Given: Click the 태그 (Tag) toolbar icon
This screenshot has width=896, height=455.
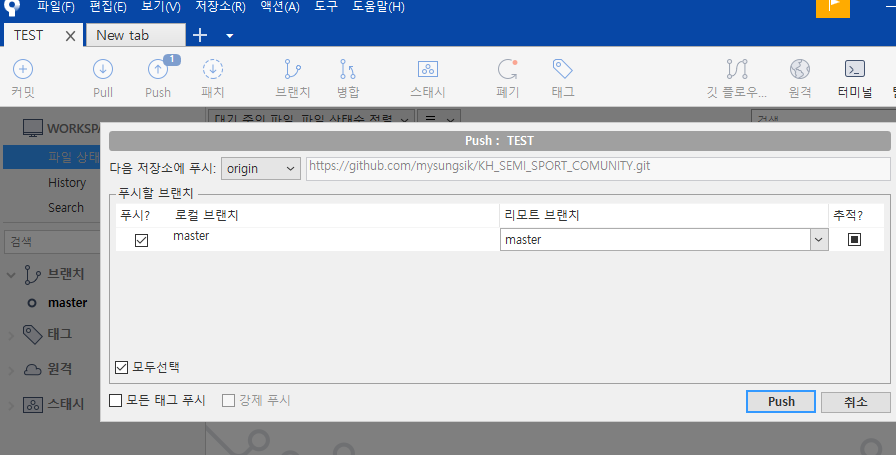Looking at the screenshot, I should click(563, 69).
